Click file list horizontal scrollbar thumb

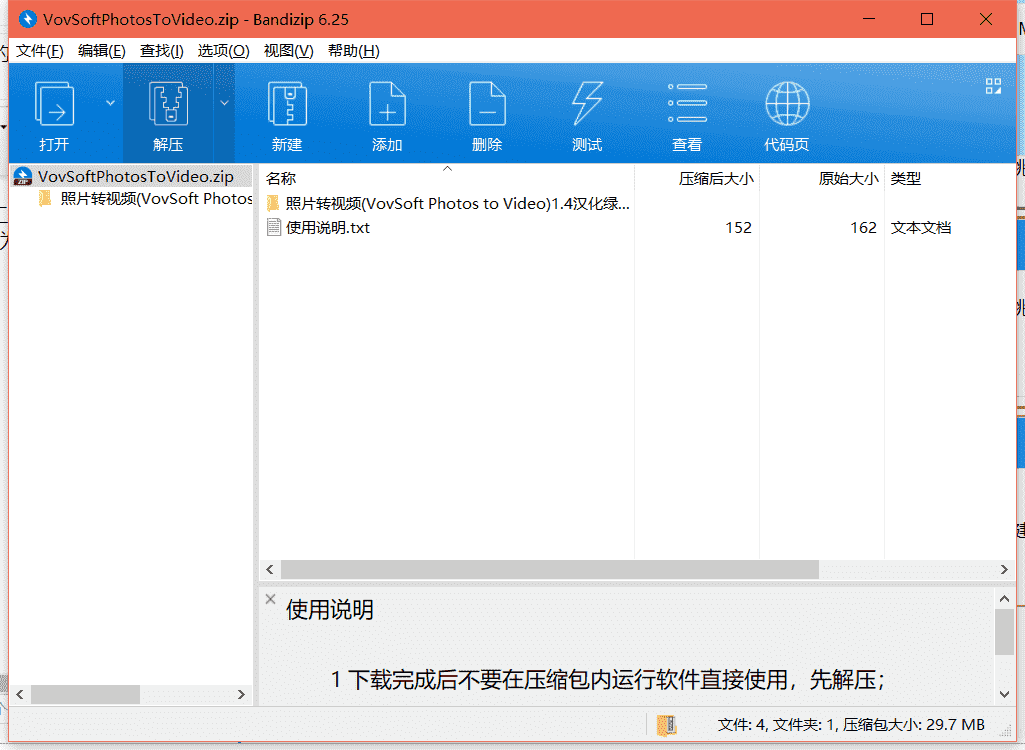tap(550, 570)
